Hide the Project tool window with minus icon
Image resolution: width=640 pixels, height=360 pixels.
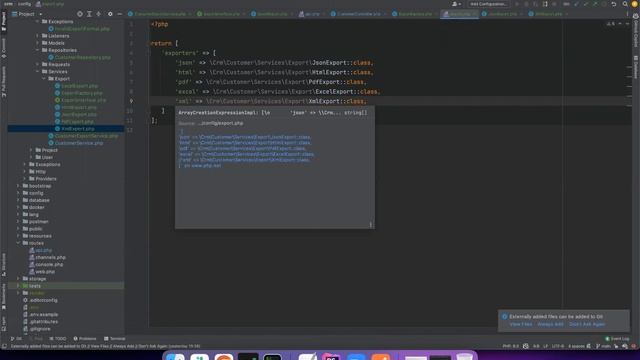pyautogui.click(x=120, y=14)
